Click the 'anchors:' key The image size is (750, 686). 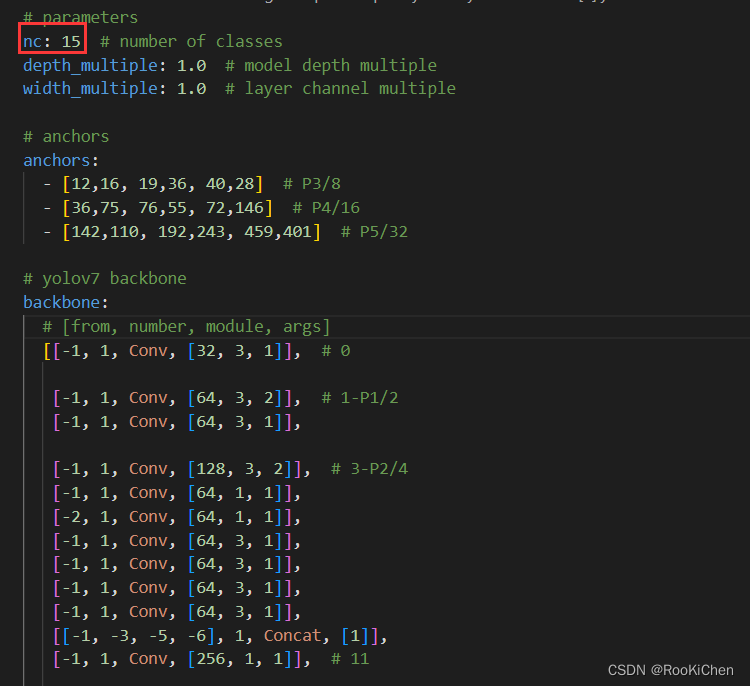61,160
